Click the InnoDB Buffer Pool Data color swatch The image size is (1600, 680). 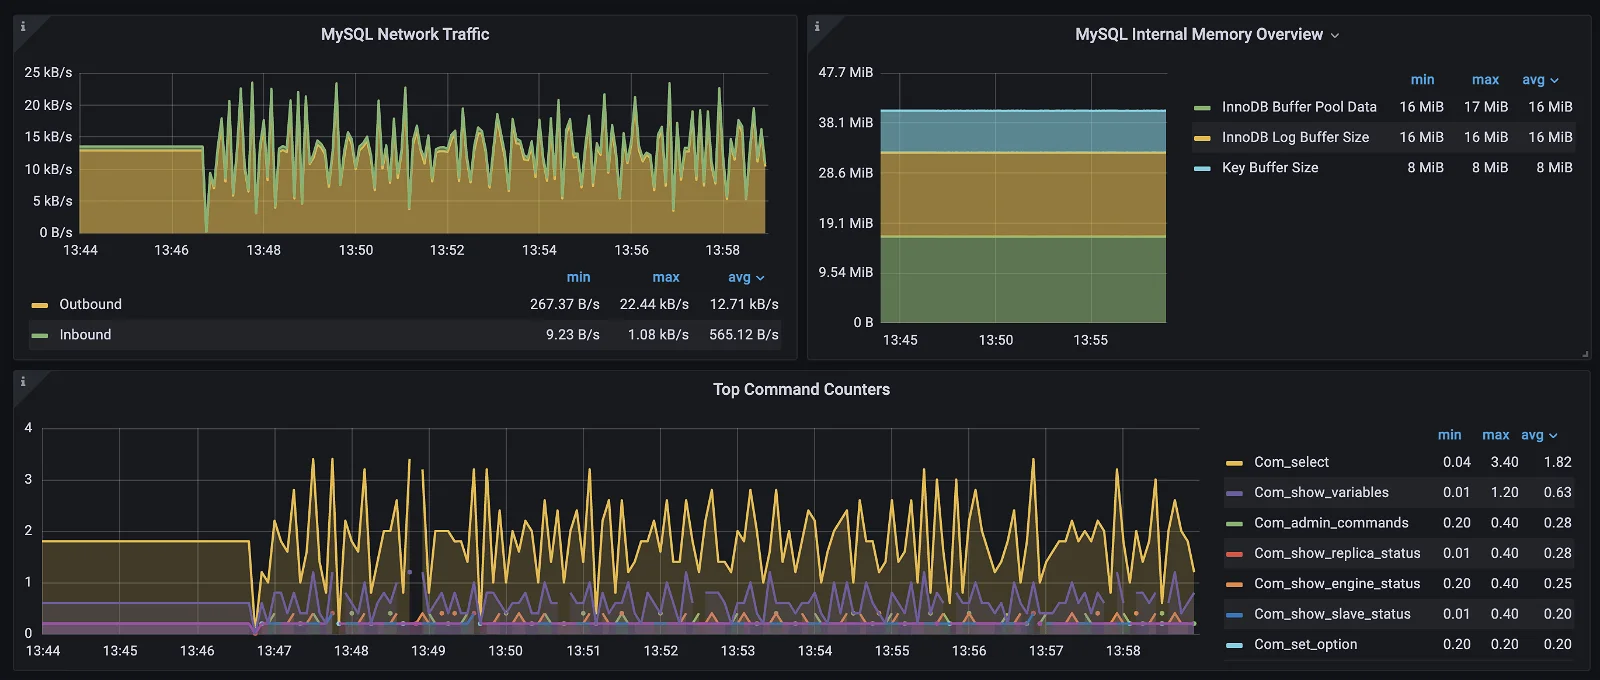[x=1202, y=107]
